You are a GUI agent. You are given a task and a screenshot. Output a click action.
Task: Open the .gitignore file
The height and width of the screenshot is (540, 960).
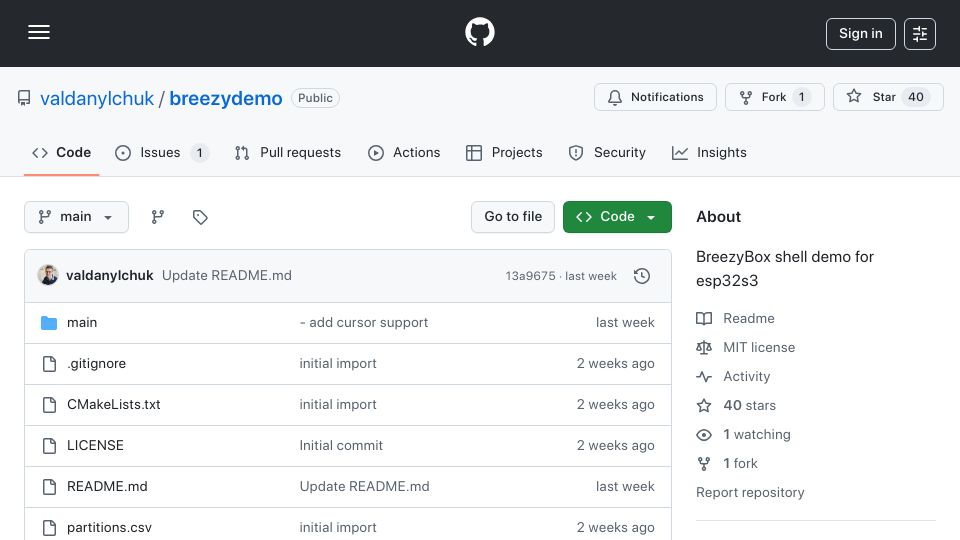tap(96, 364)
